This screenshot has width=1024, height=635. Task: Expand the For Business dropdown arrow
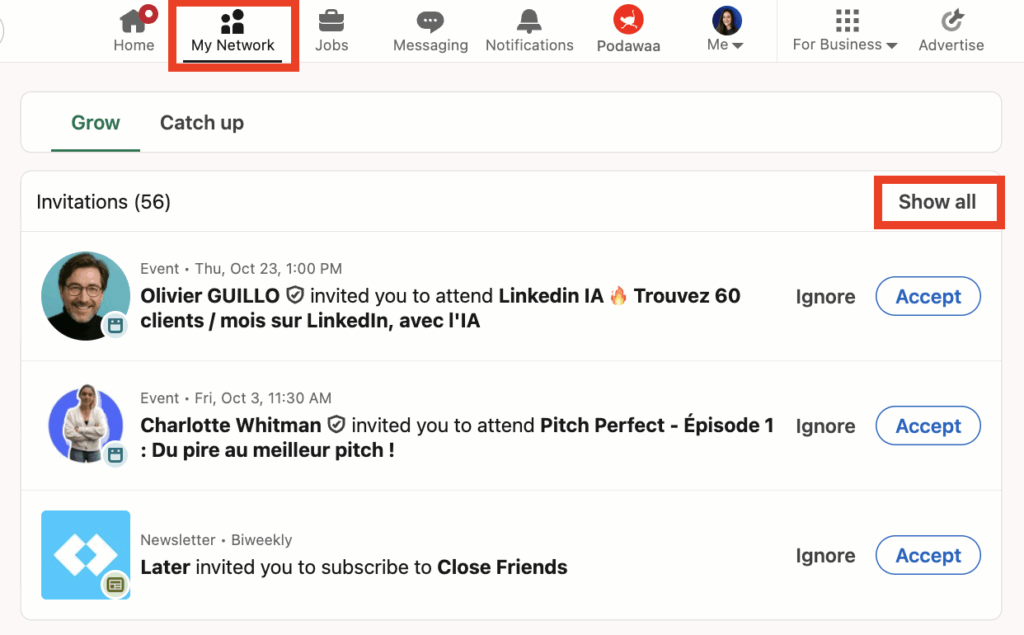tap(892, 46)
